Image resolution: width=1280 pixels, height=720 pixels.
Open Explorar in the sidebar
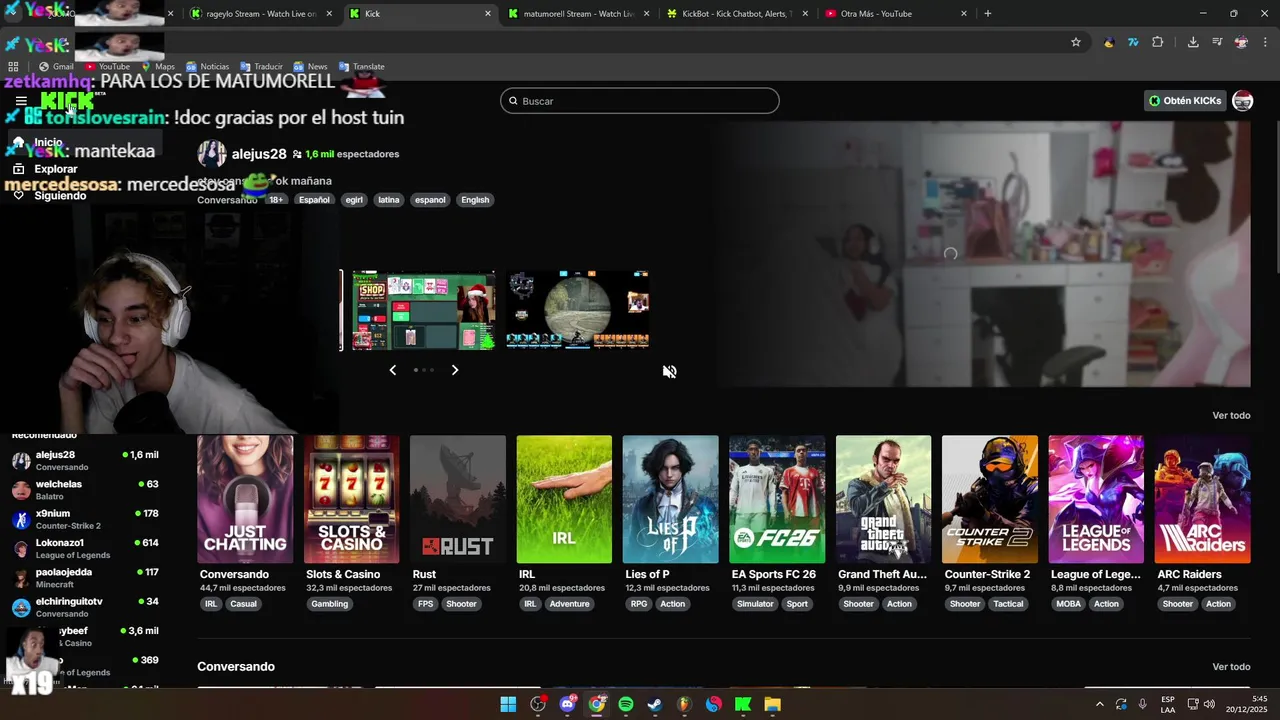pos(56,169)
